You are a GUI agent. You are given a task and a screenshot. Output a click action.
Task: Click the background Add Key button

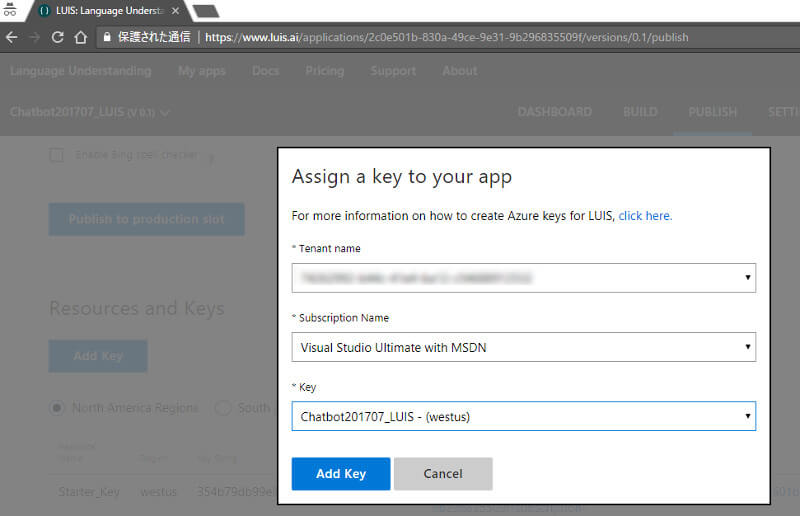(x=98, y=356)
